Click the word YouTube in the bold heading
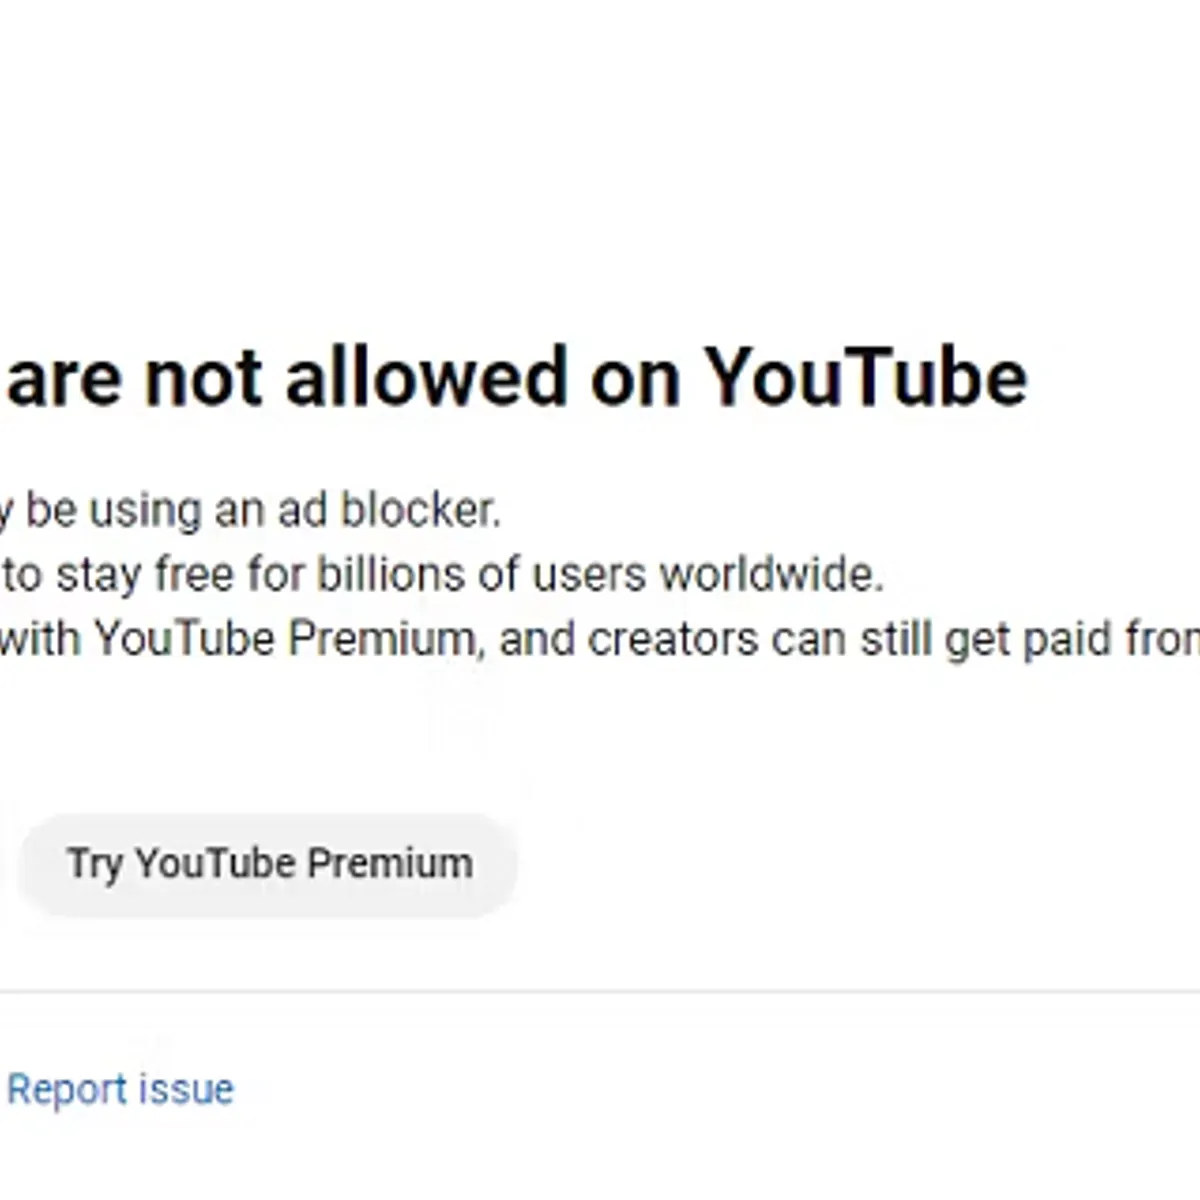Screen dimensions: 1200x1200 (865, 378)
